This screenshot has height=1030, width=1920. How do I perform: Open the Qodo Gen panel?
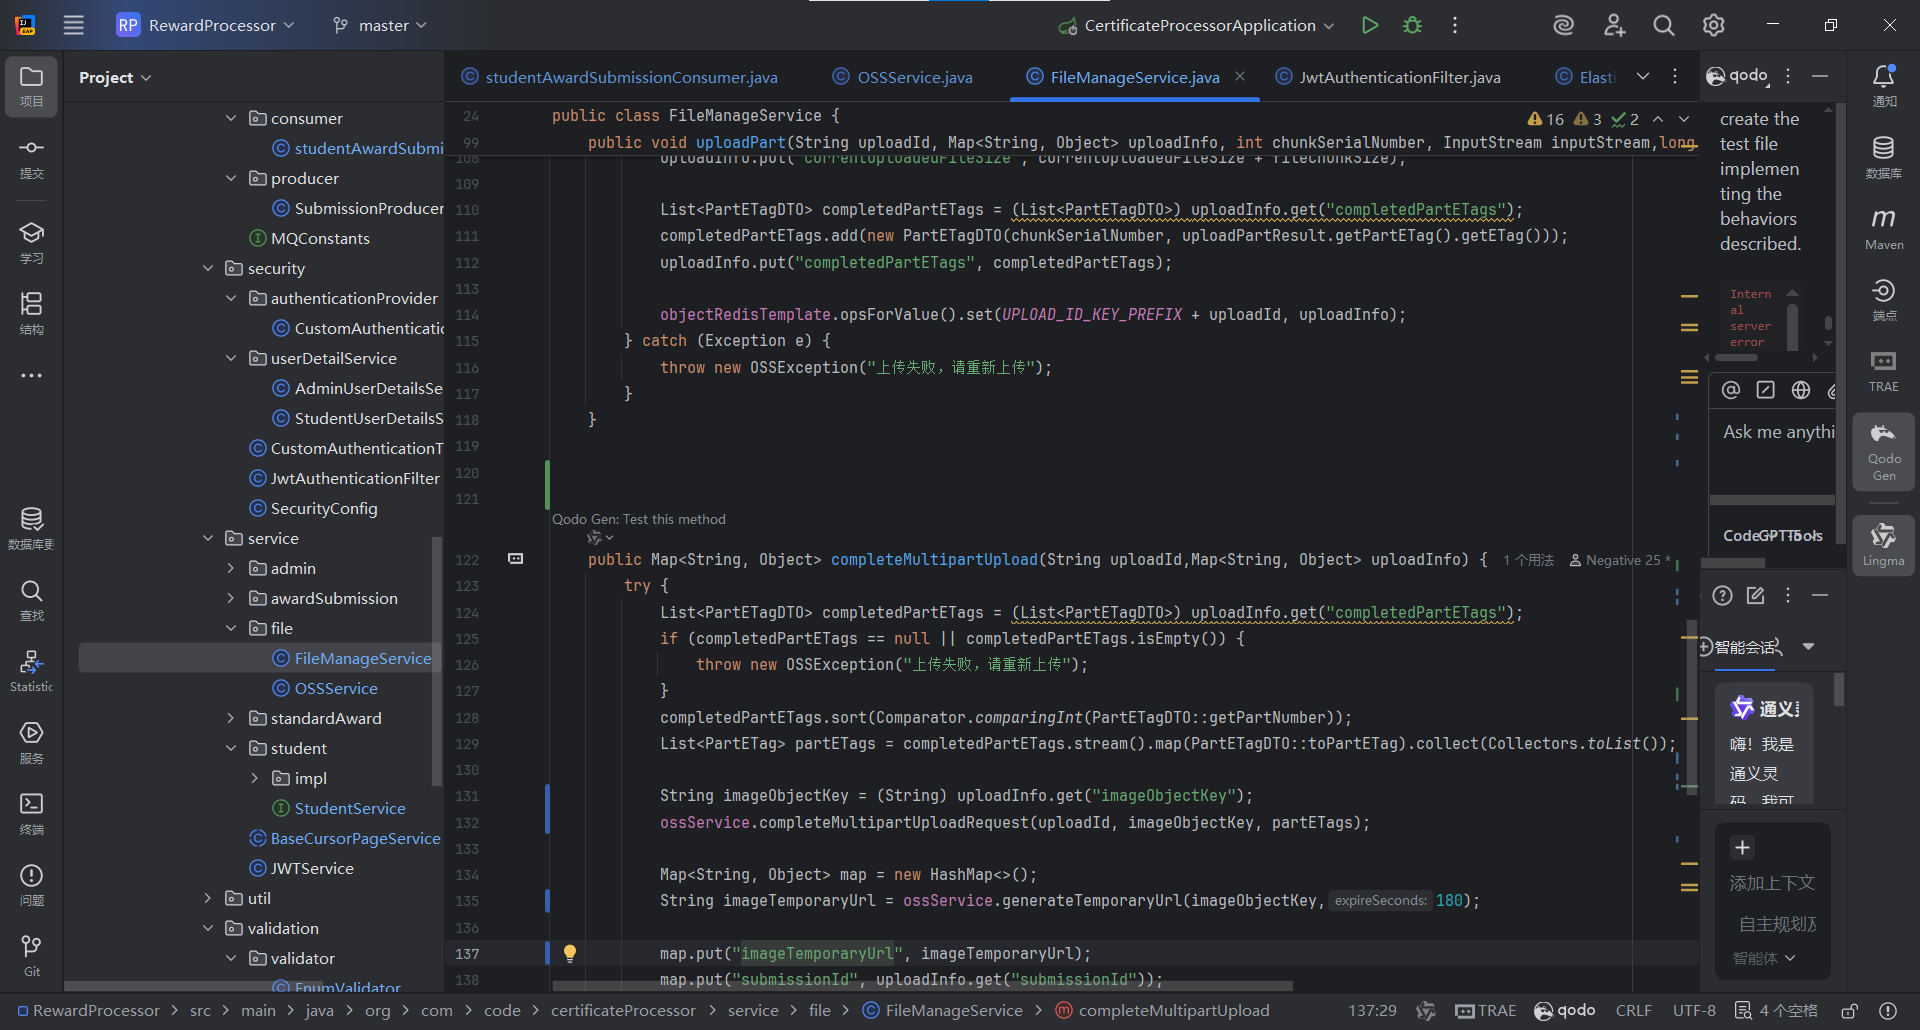(1884, 451)
